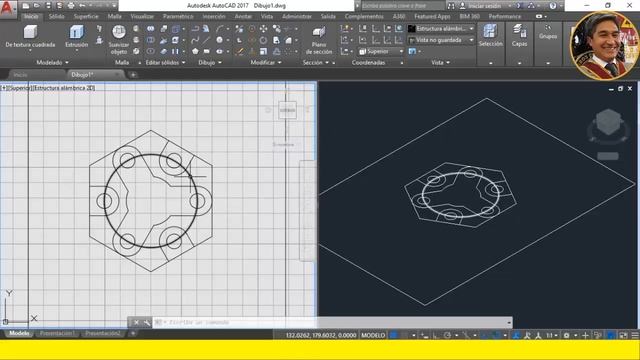Click the Undo arrow in quick access toolbar
640x360 pixels.
(x=82, y=6)
